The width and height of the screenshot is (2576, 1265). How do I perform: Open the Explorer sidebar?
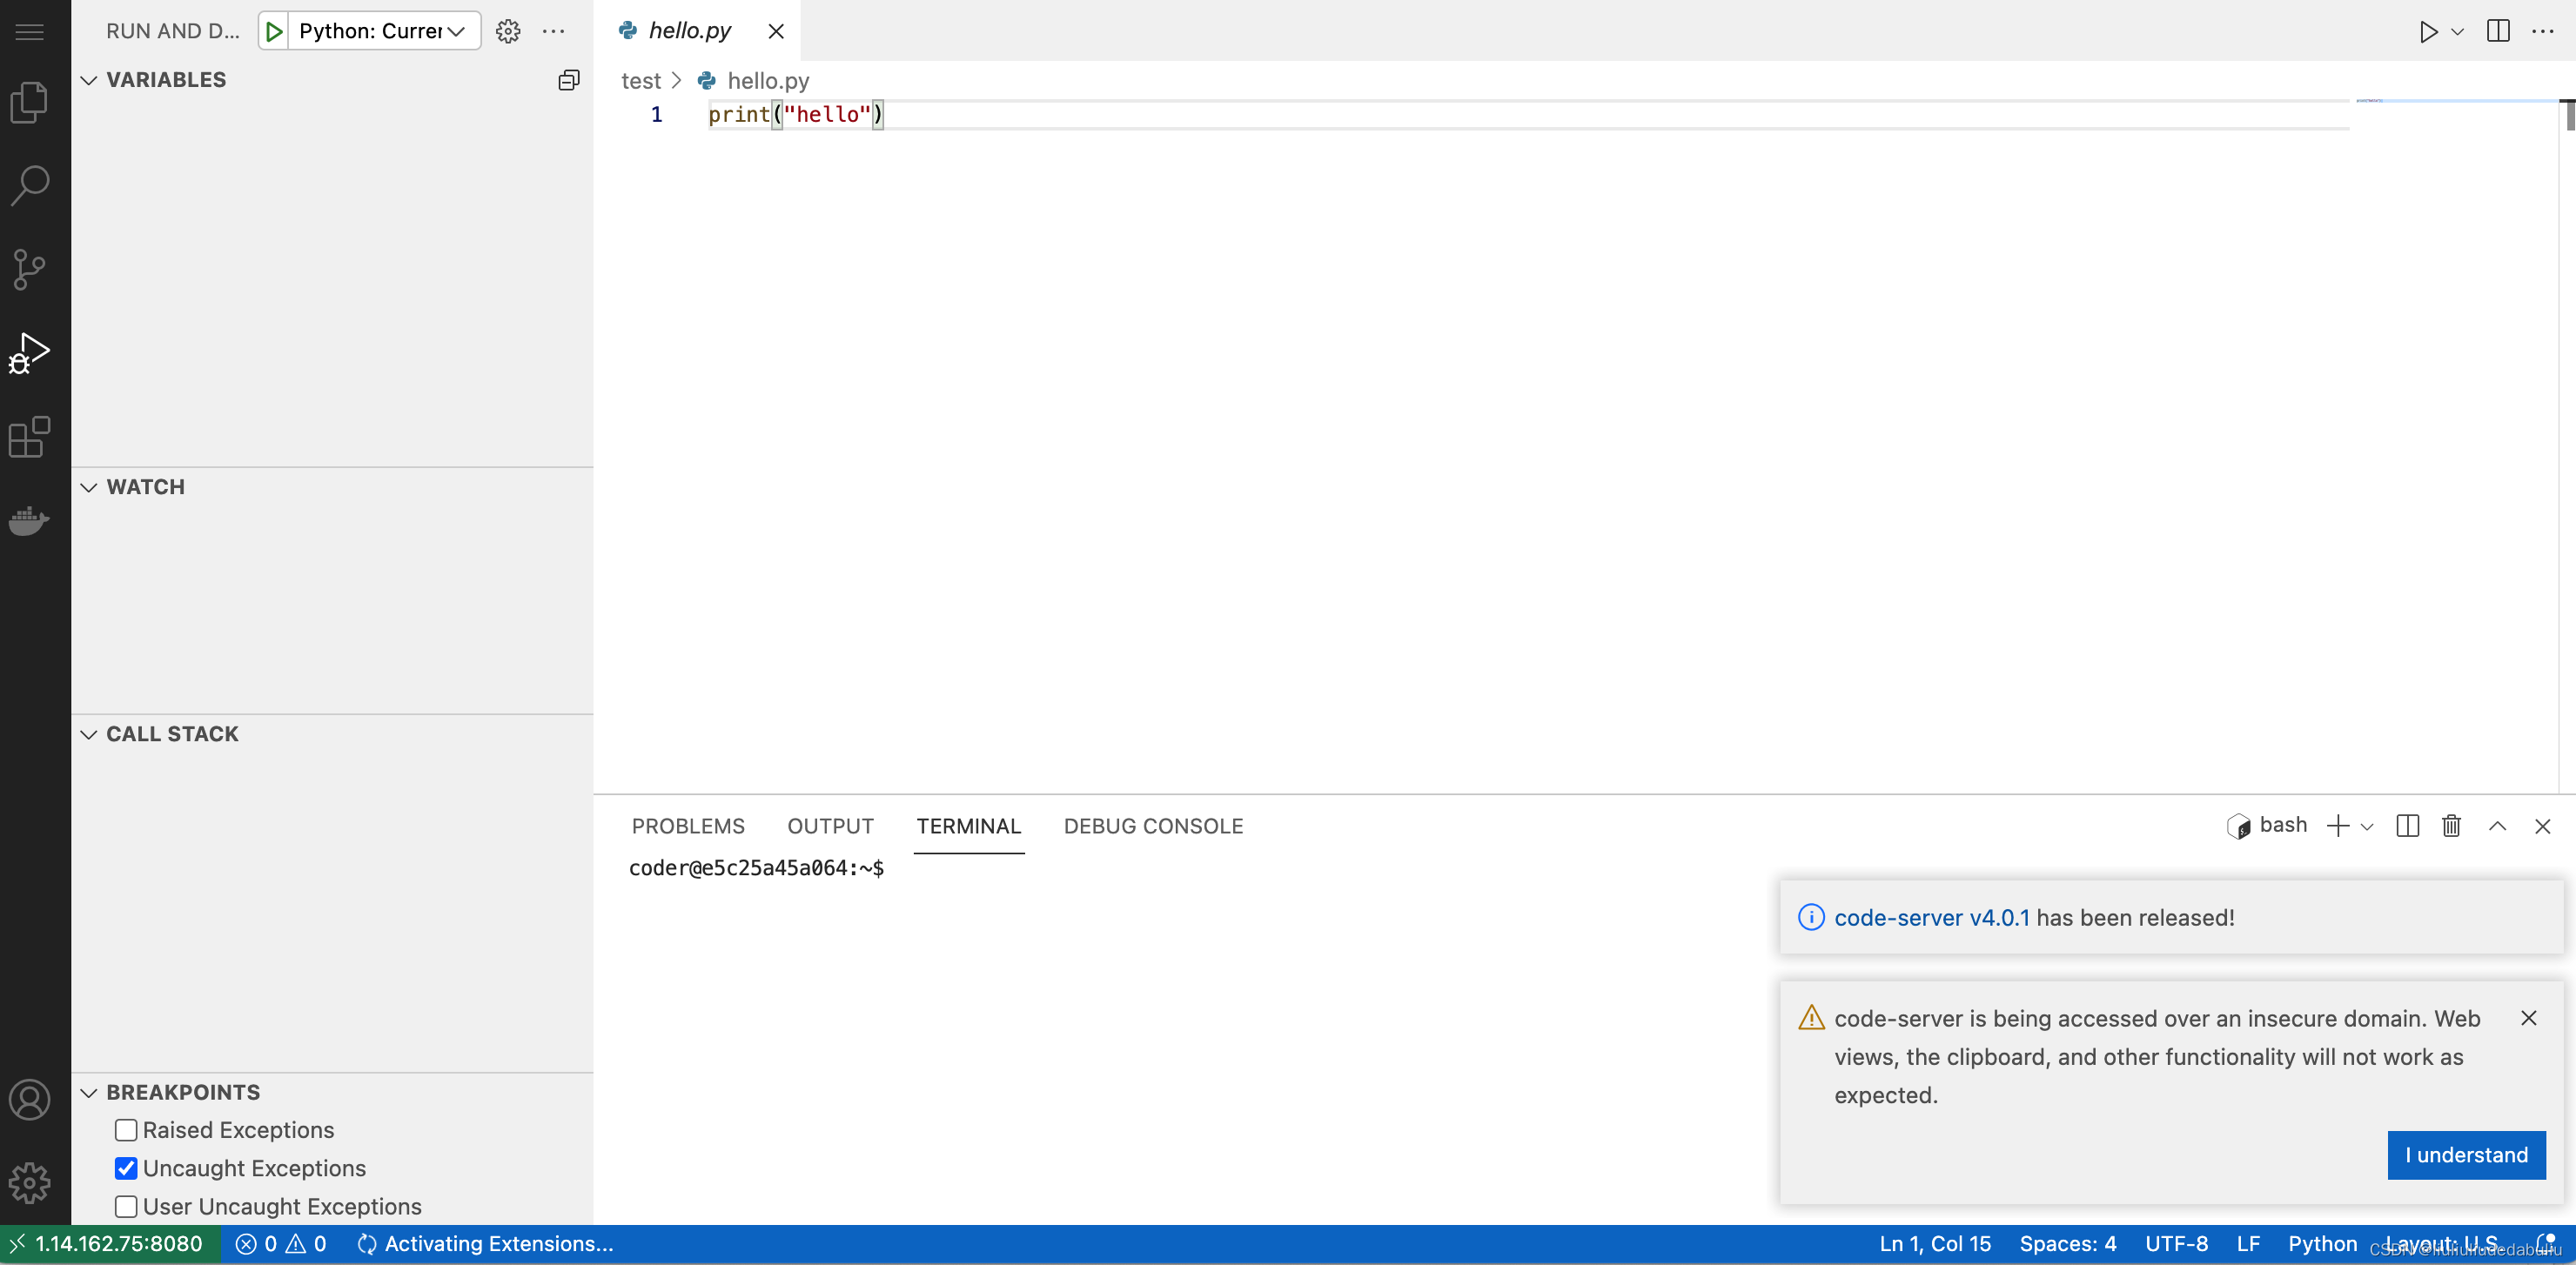[29, 101]
